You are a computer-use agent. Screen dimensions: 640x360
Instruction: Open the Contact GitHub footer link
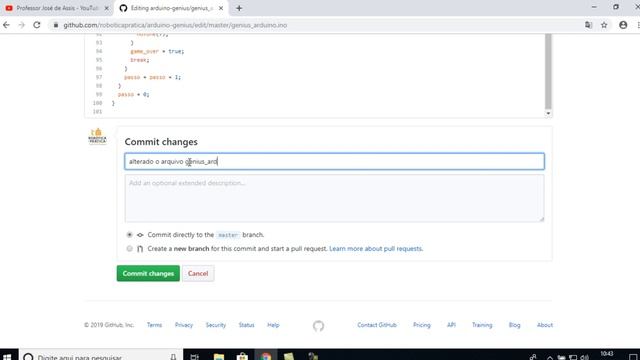click(377, 325)
